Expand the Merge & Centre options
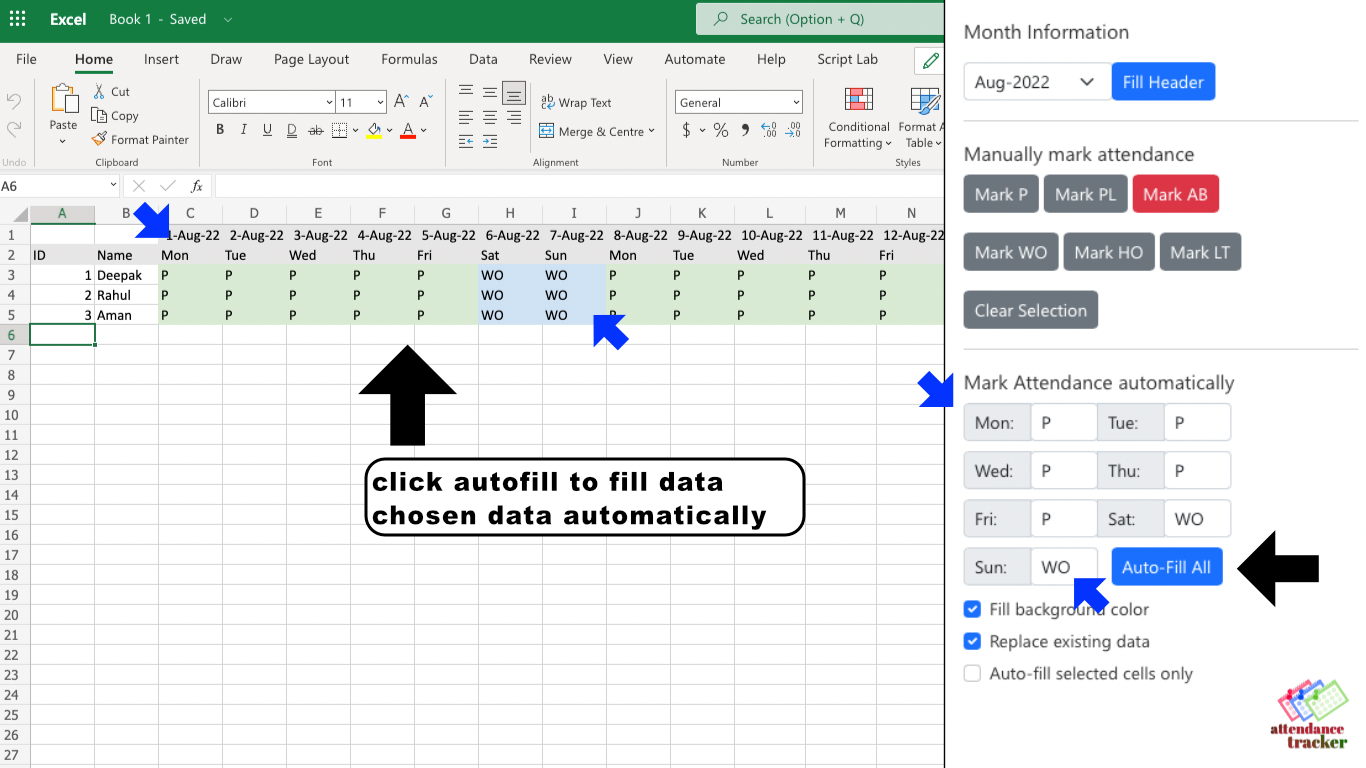1366x768 pixels. (x=652, y=131)
